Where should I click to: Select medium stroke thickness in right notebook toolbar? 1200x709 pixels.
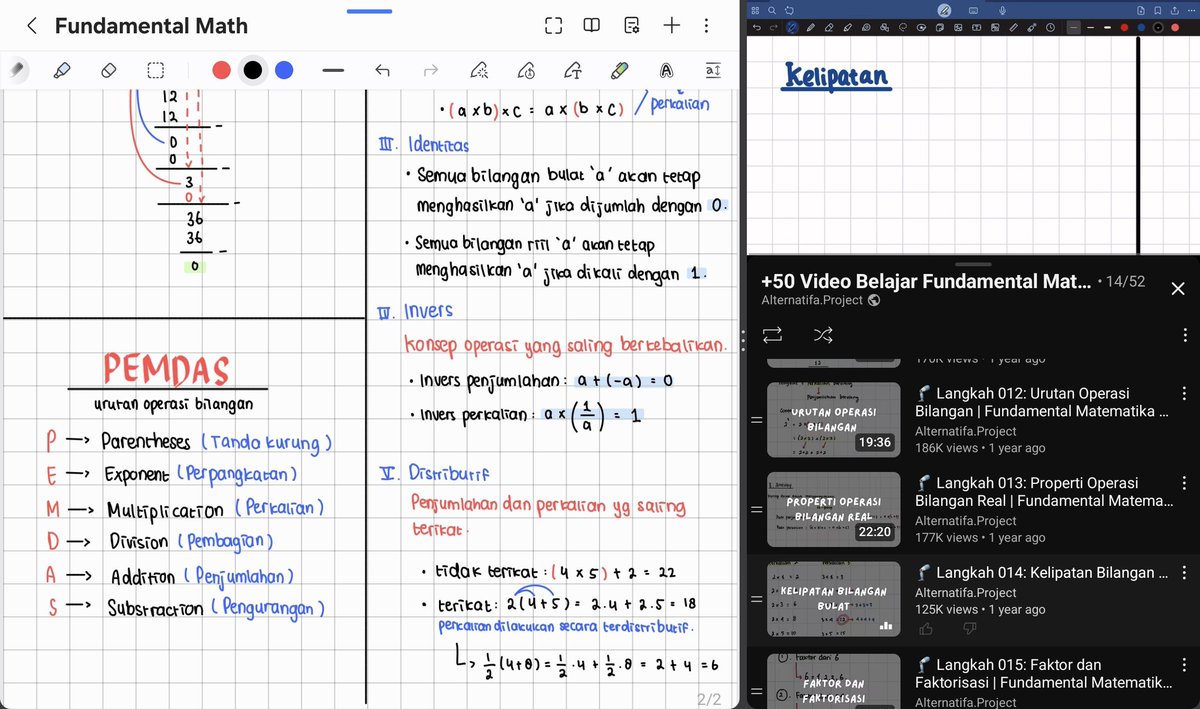1090,27
